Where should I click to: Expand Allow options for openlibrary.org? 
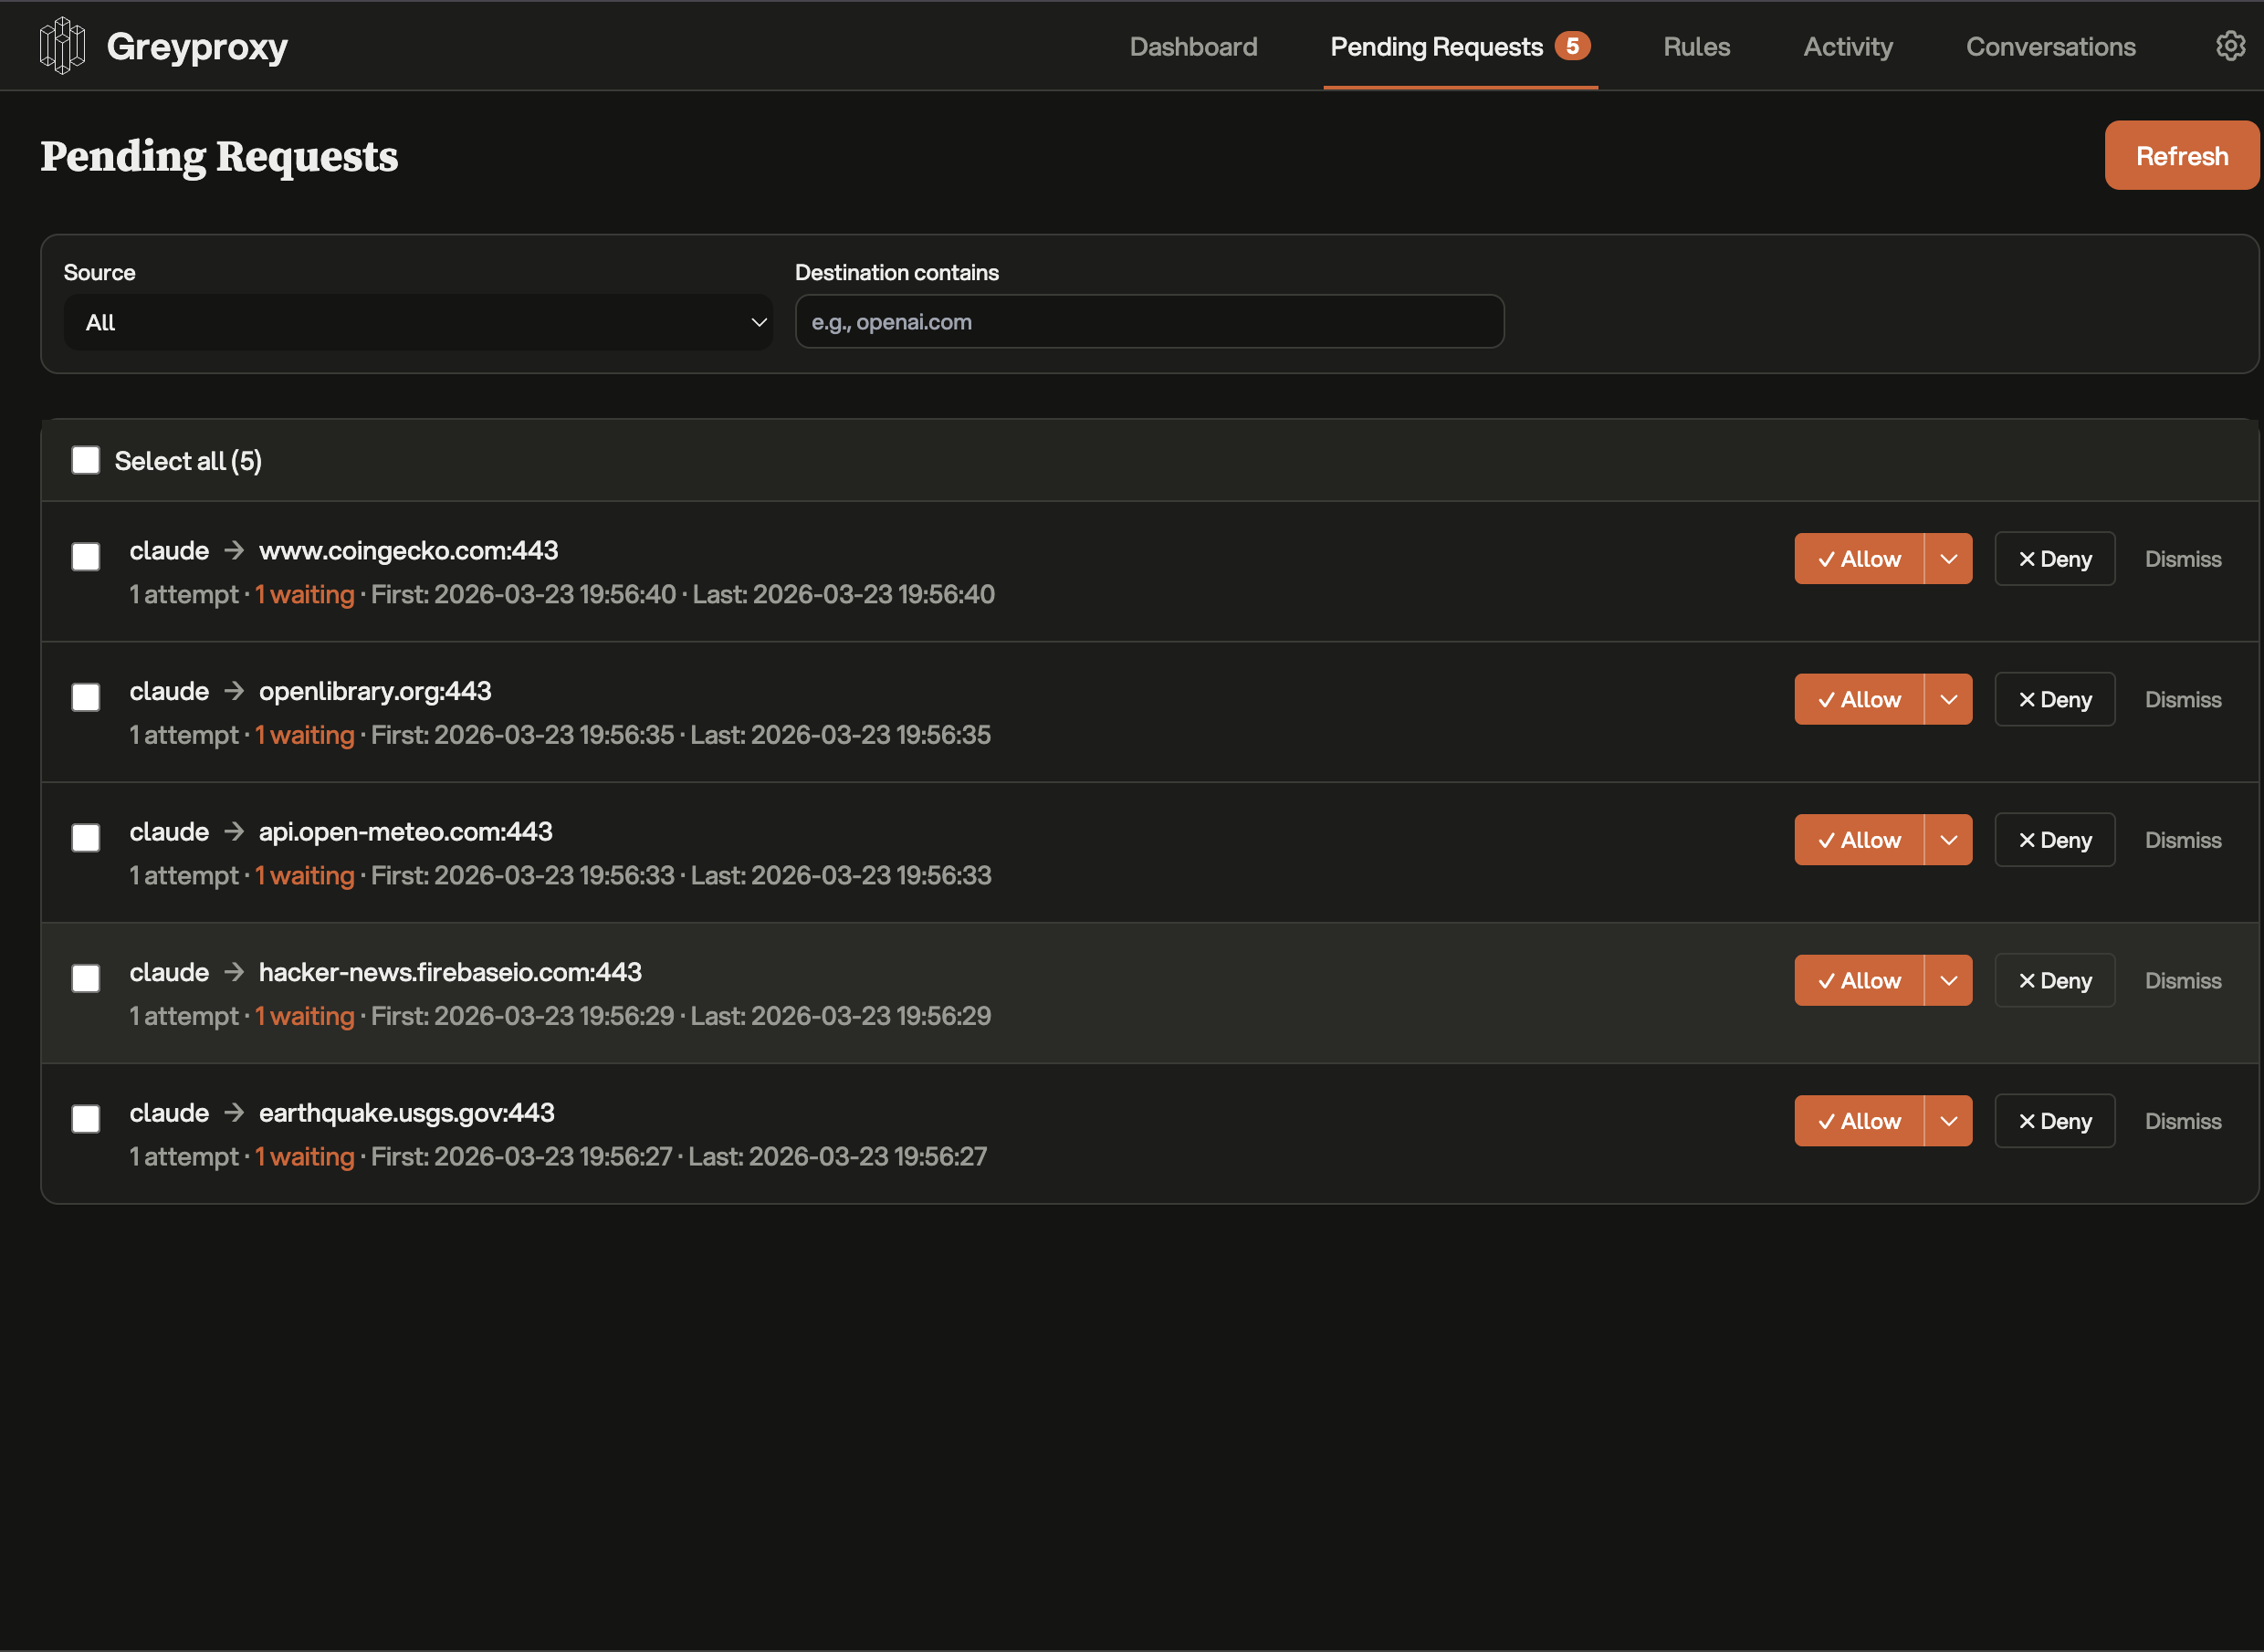[1948, 699]
